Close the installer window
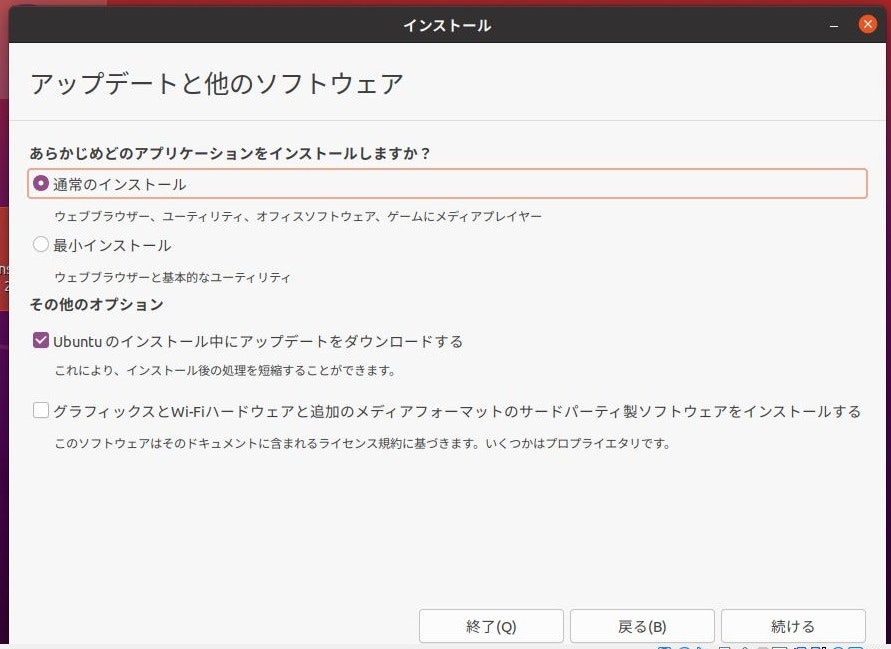This screenshot has width=891, height=649. (x=867, y=24)
